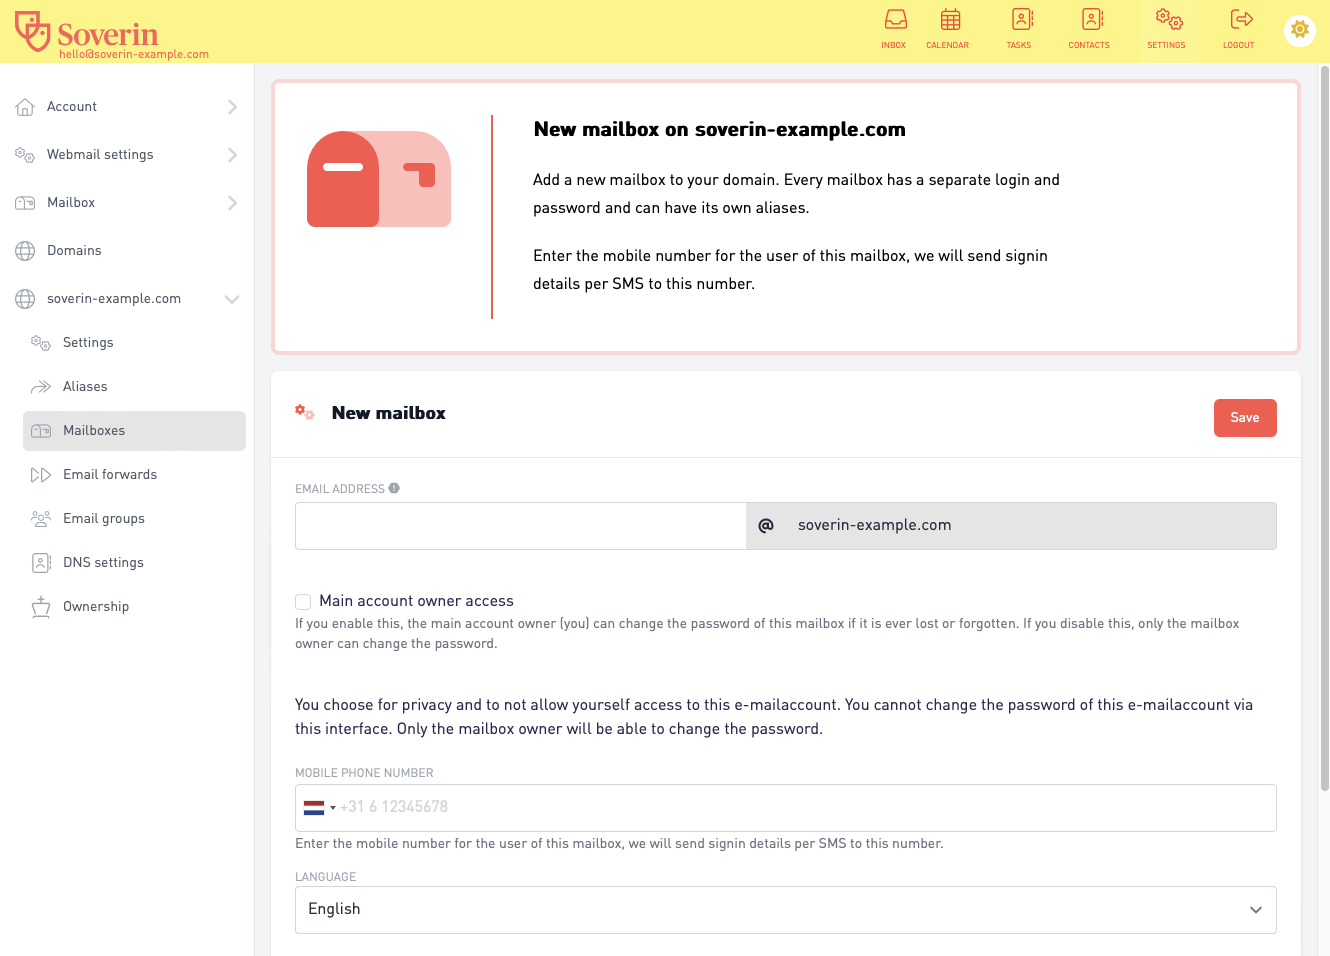This screenshot has width=1330, height=956.
Task: Collapse the soverin-example.com section chevron
Action: point(232,299)
